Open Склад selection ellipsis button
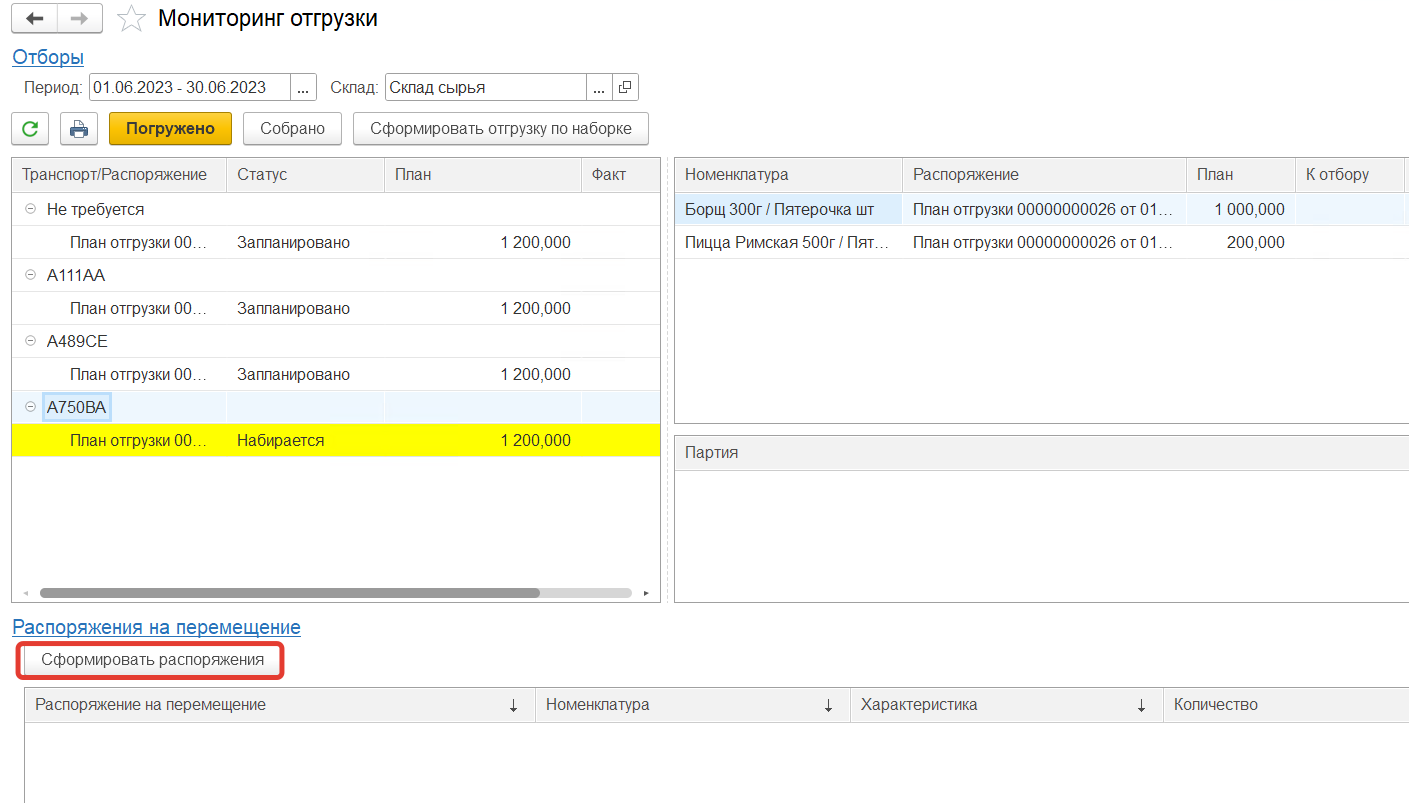Image resolution: width=1409 pixels, height=803 pixels. point(599,88)
